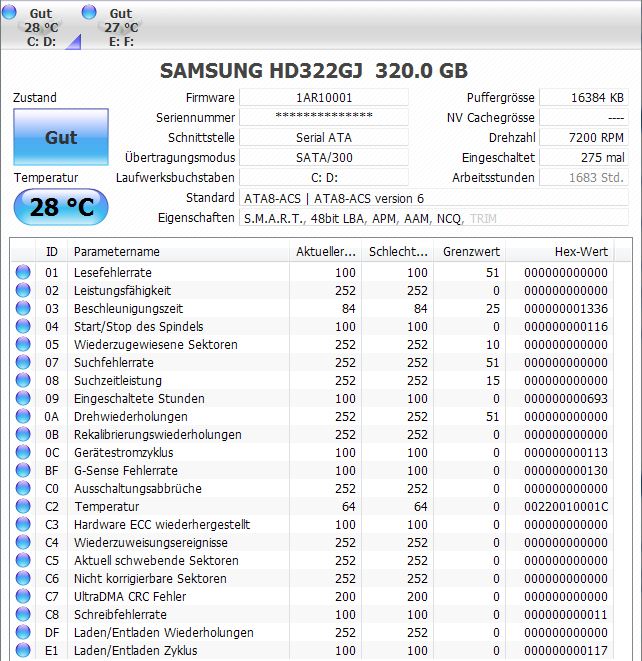Click status orb for Suchfehlerrate row
The width and height of the screenshot is (642, 661).
(x=23, y=362)
